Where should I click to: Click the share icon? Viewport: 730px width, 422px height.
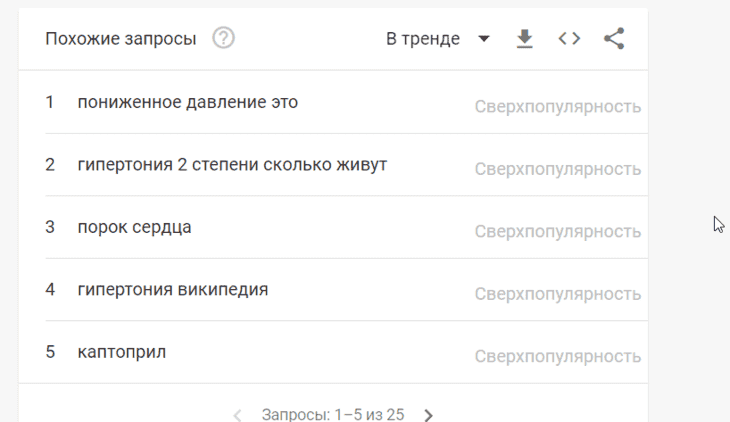pyautogui.click(x=614, y=38)
